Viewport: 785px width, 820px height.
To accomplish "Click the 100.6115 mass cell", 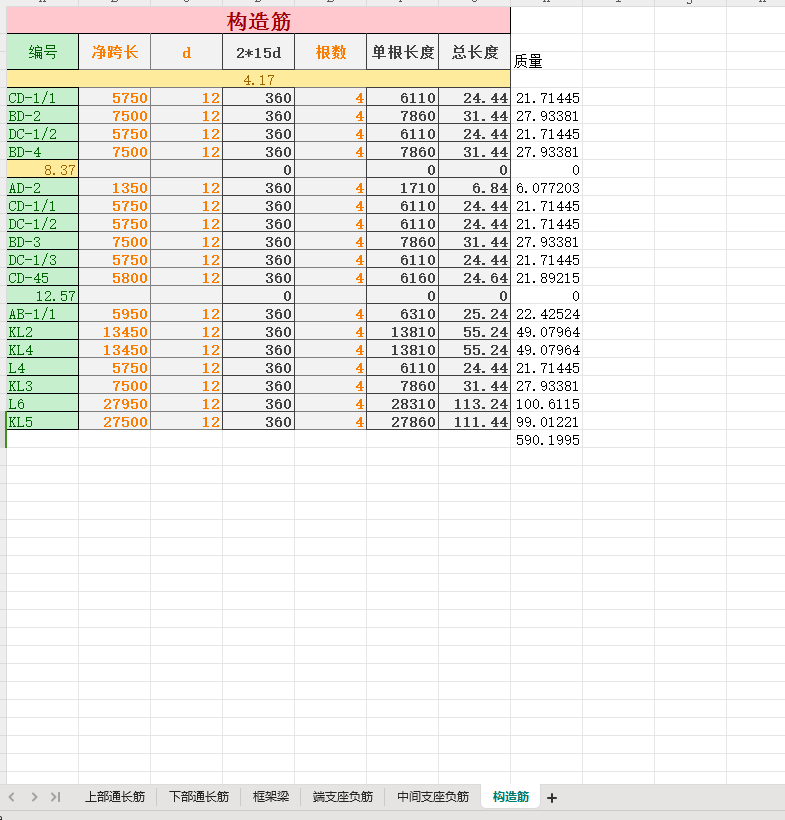I will (547, 404).
